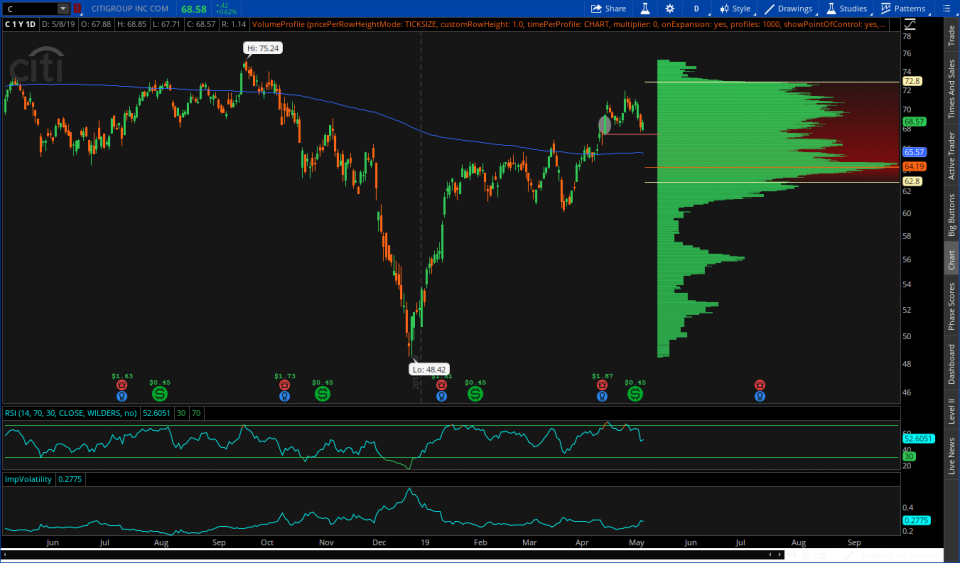The width and height of the screenshot is (960, 563).
Task: Open the Patterns dropdown
Action: pos(903,9)
